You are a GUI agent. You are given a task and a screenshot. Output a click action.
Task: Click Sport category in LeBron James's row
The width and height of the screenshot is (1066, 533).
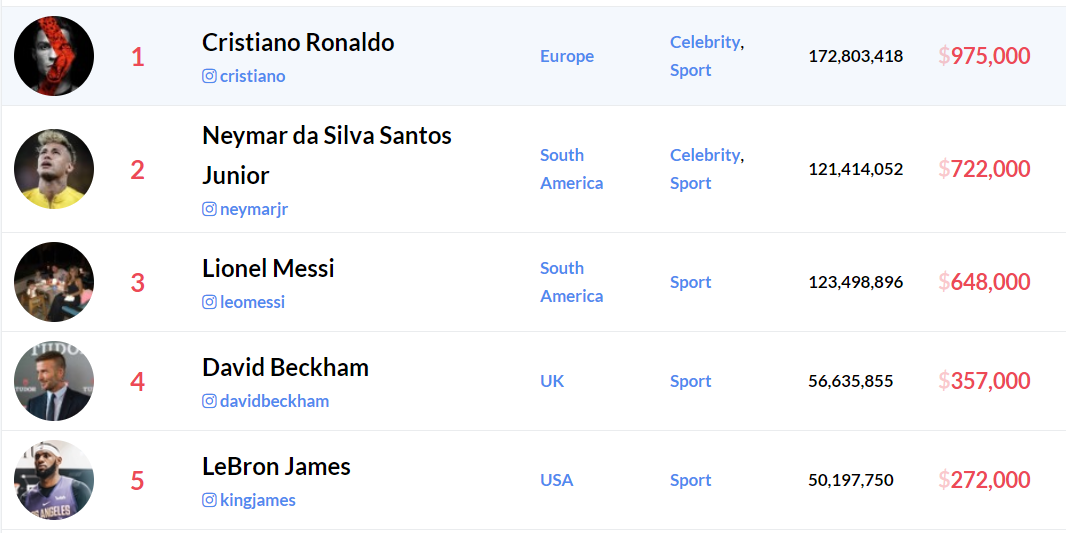click(x=691, y=480)
